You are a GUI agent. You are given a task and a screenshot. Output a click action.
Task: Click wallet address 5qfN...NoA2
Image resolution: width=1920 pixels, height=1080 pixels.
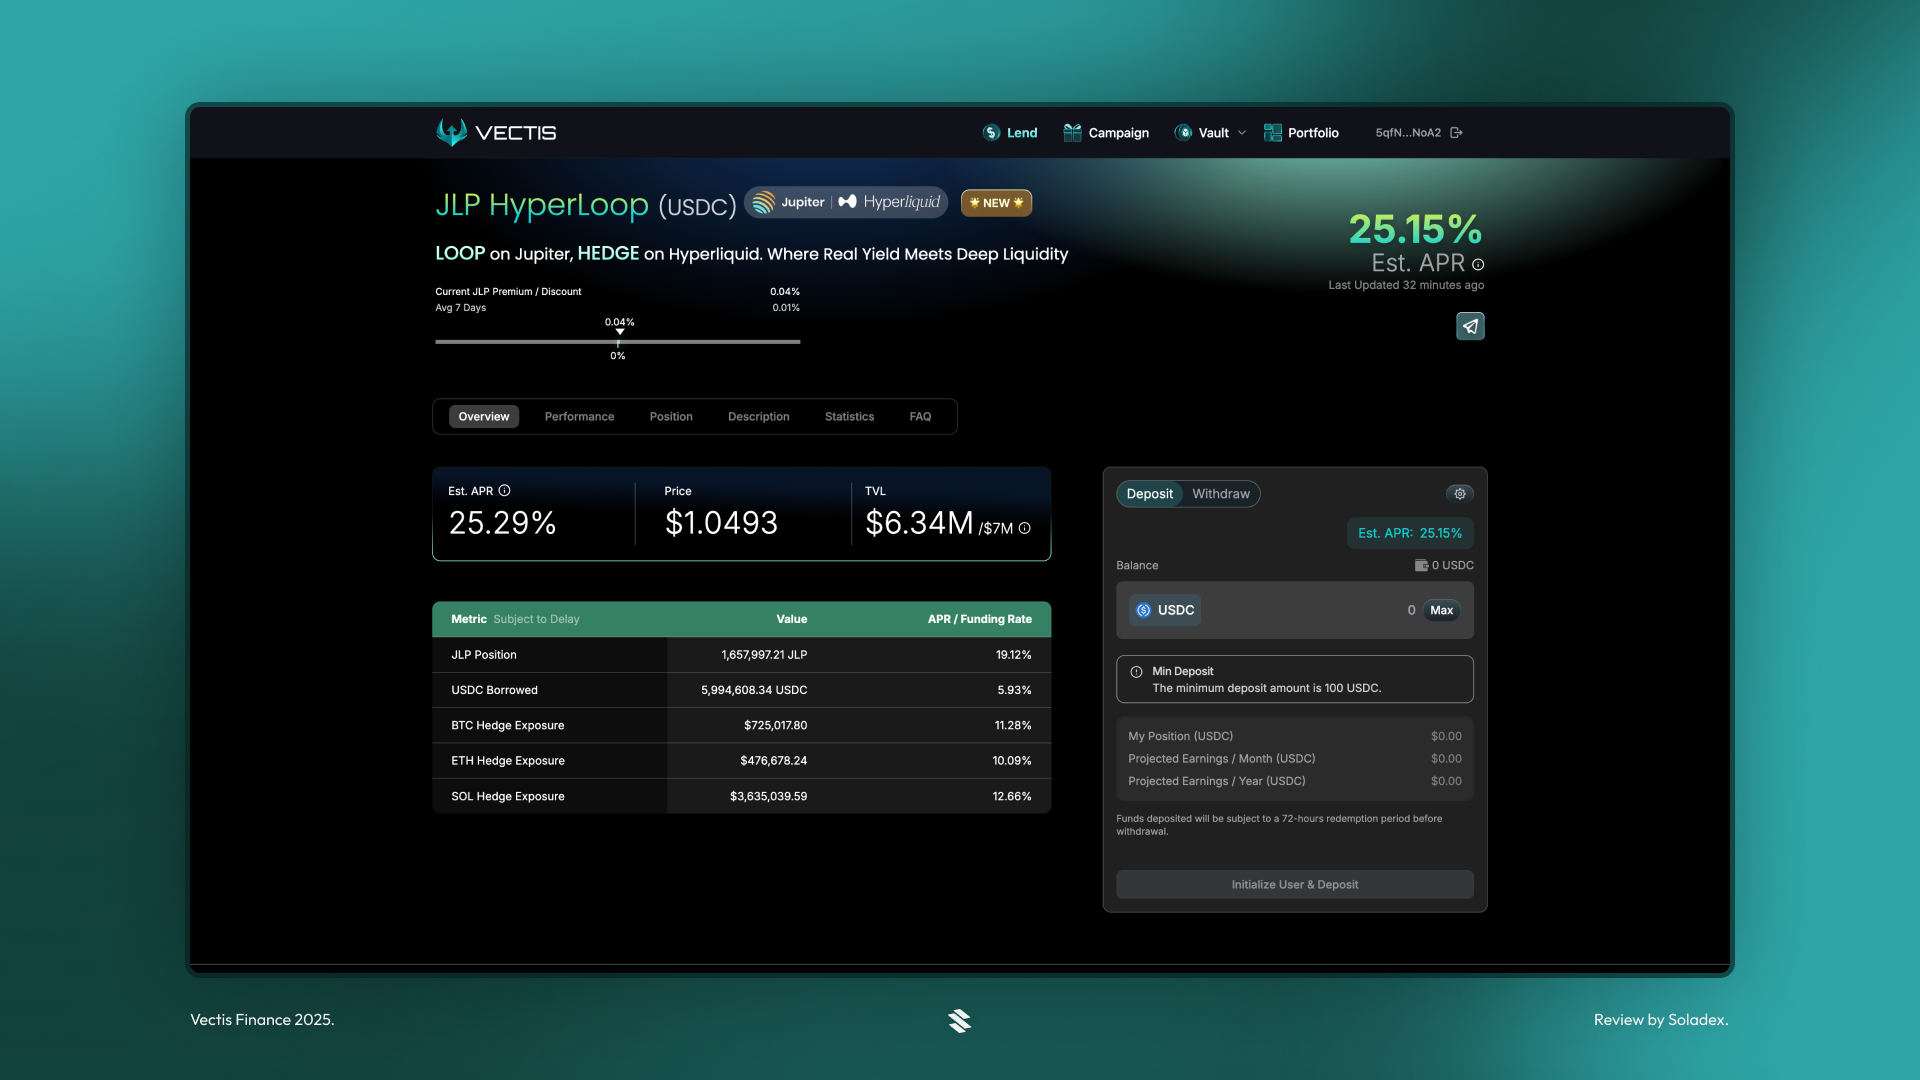coord(1408,133)
